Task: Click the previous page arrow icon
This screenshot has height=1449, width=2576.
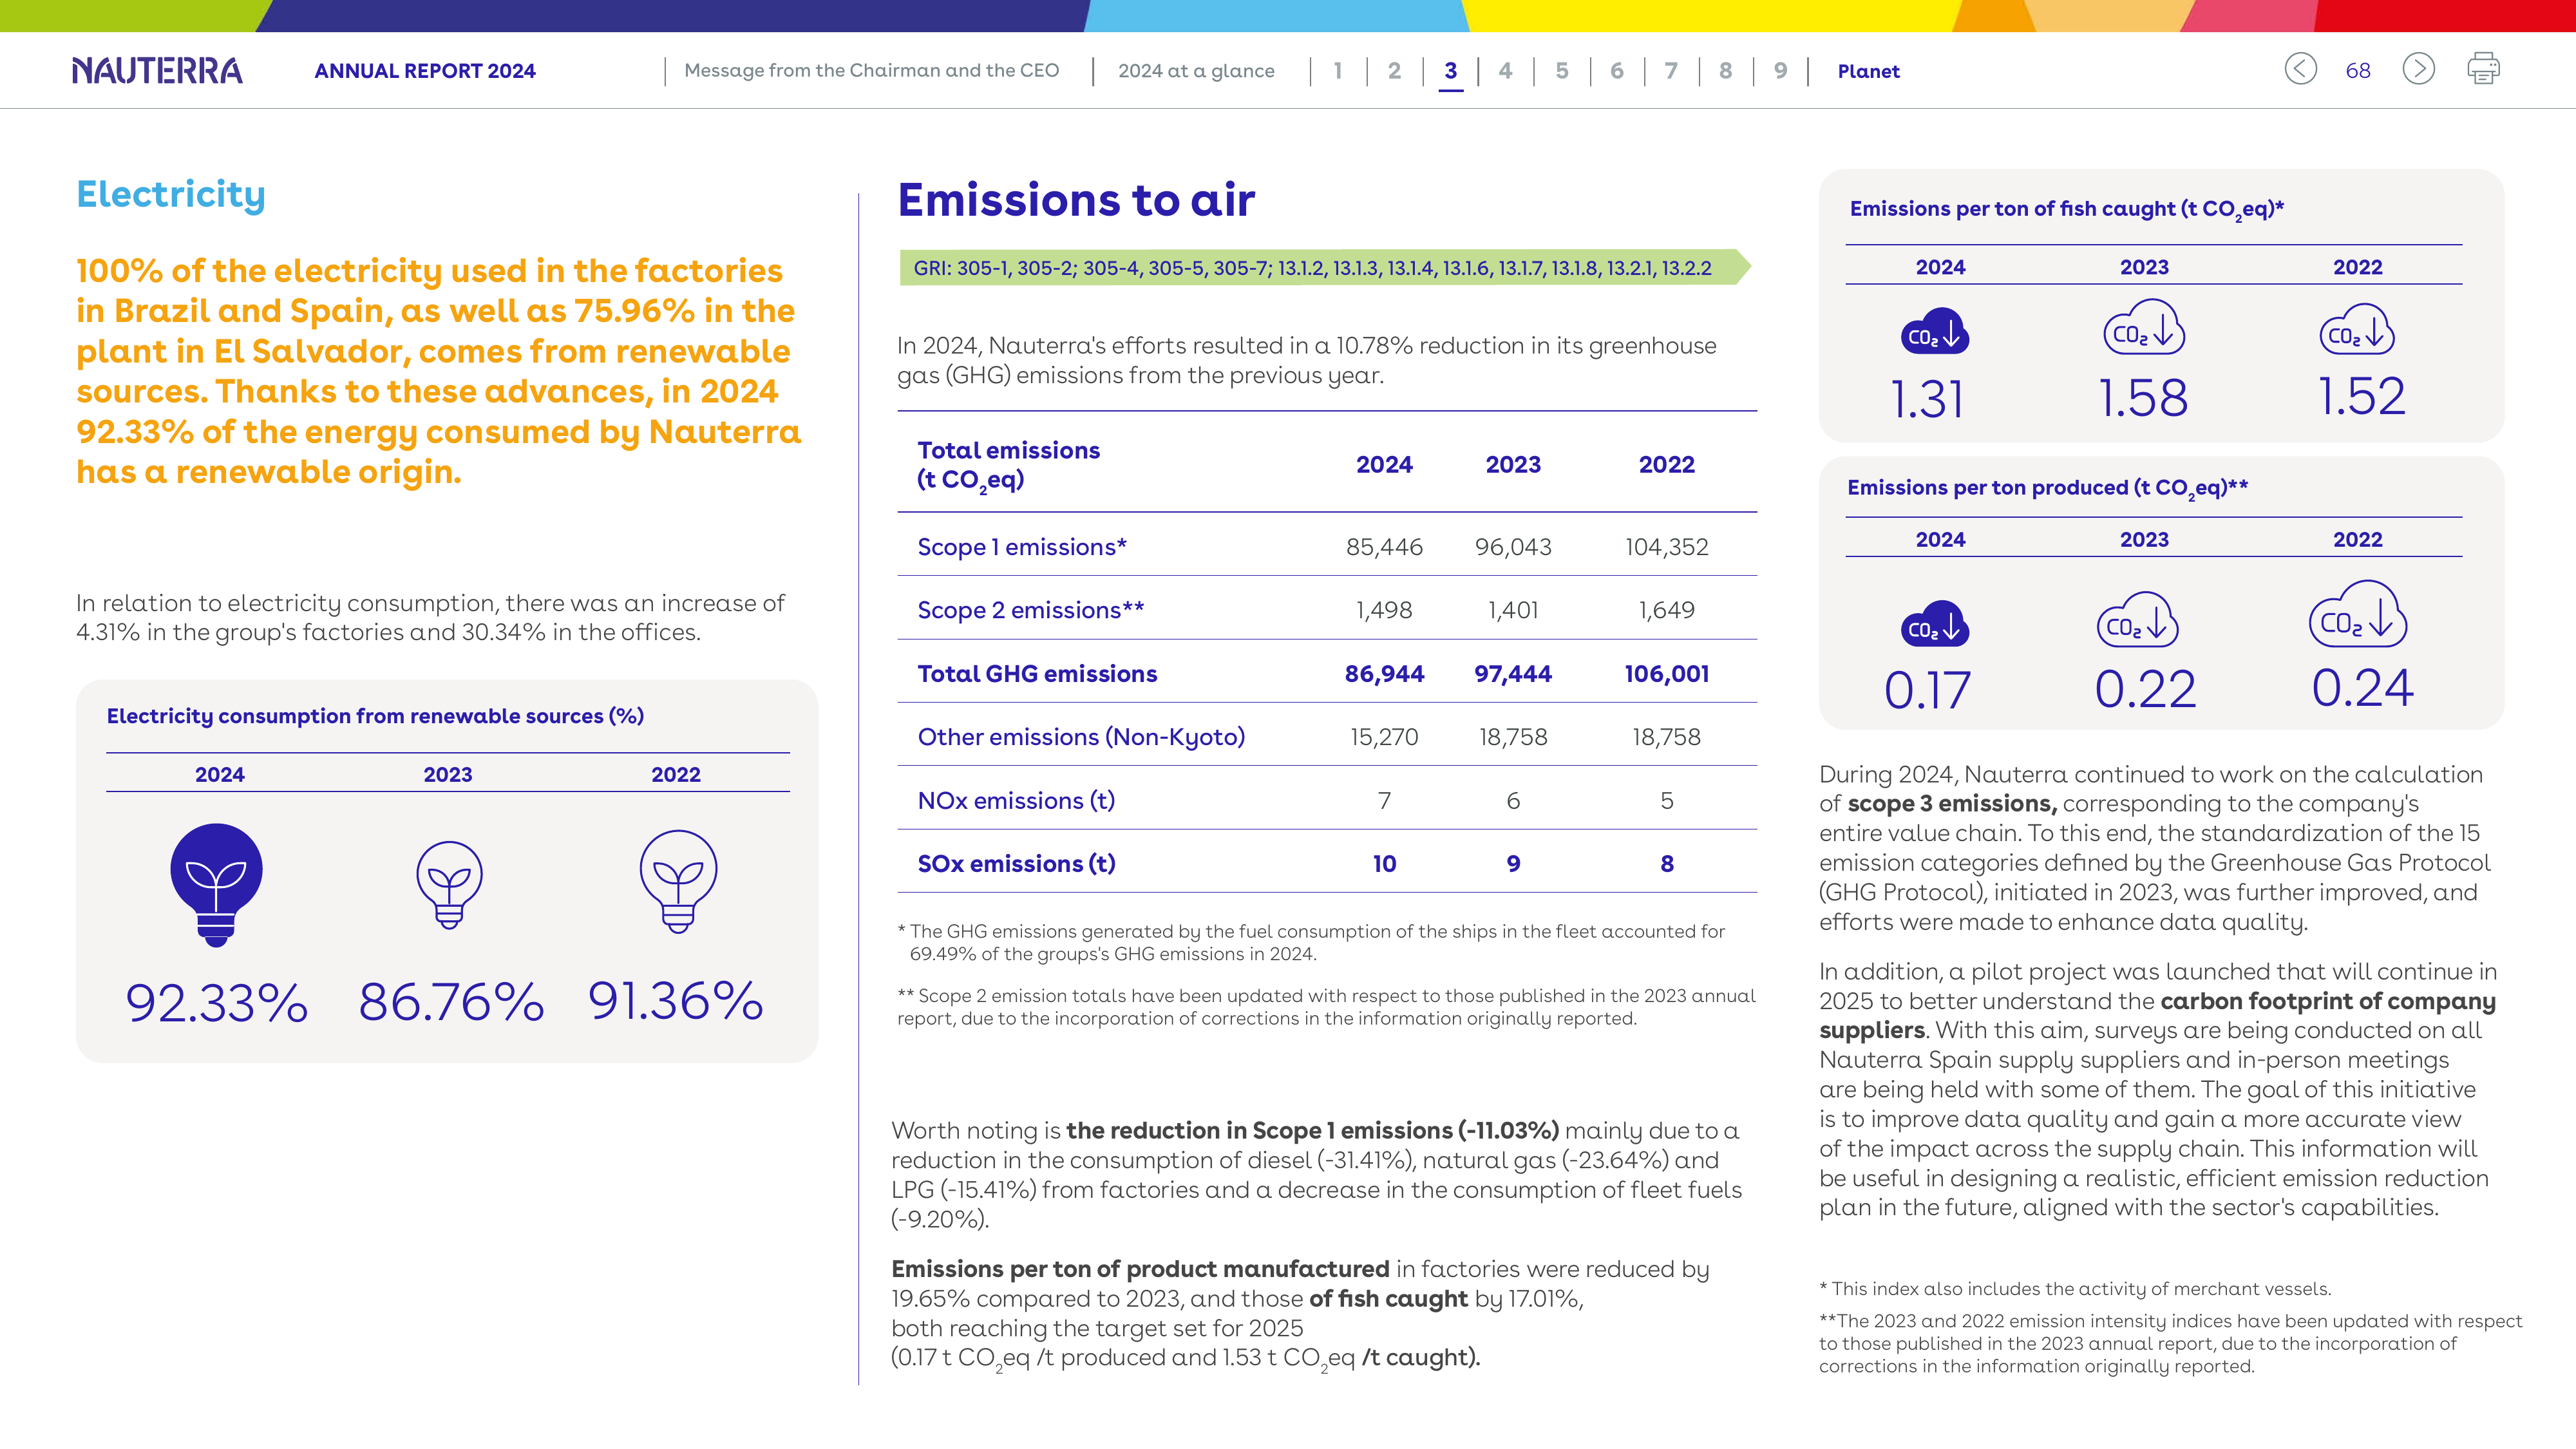Action: coord(2300,69)
